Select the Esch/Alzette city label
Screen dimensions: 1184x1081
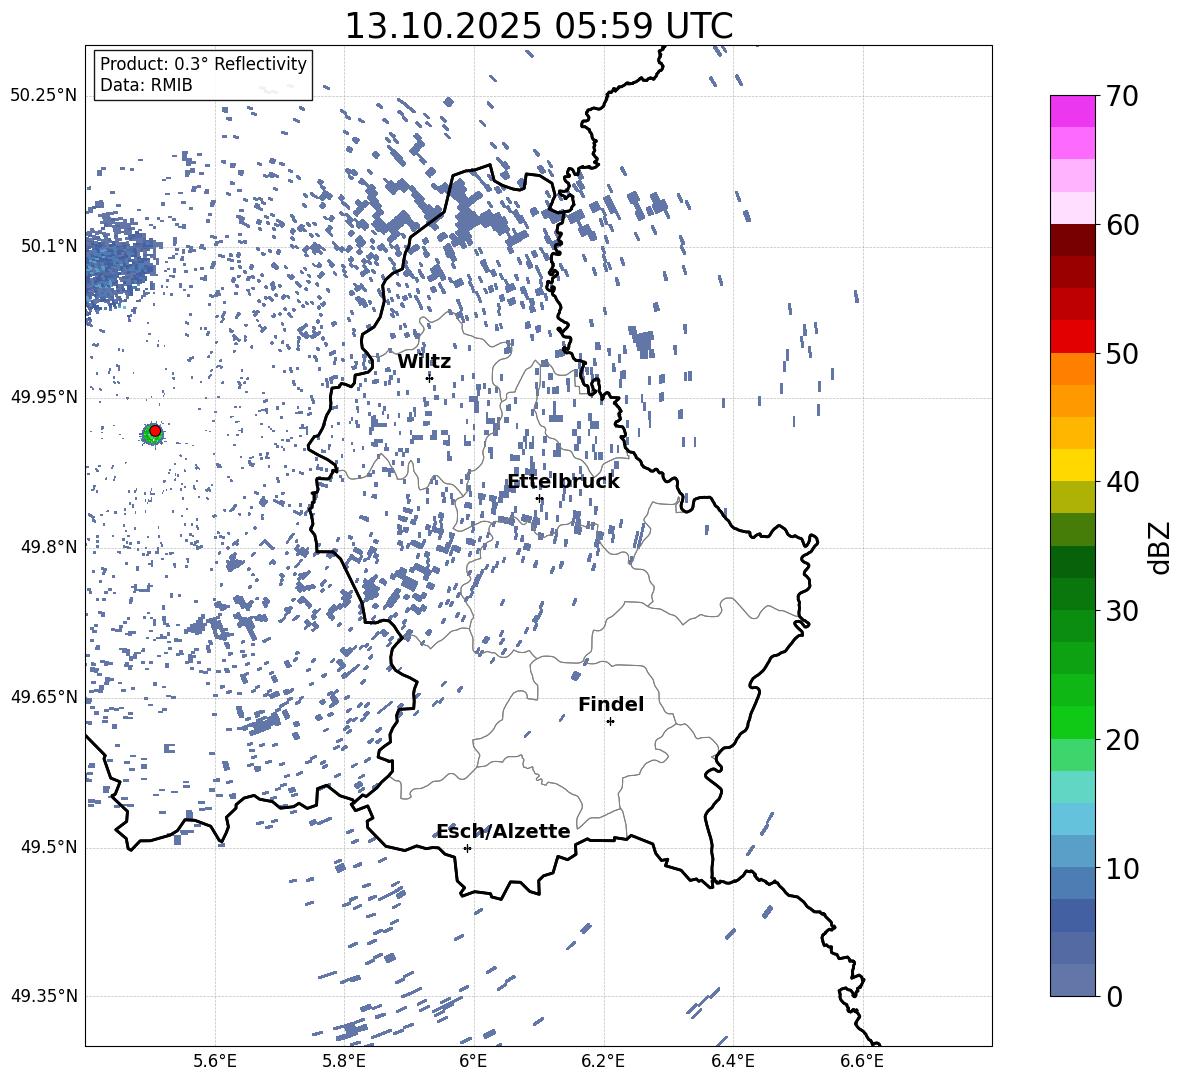503,831
